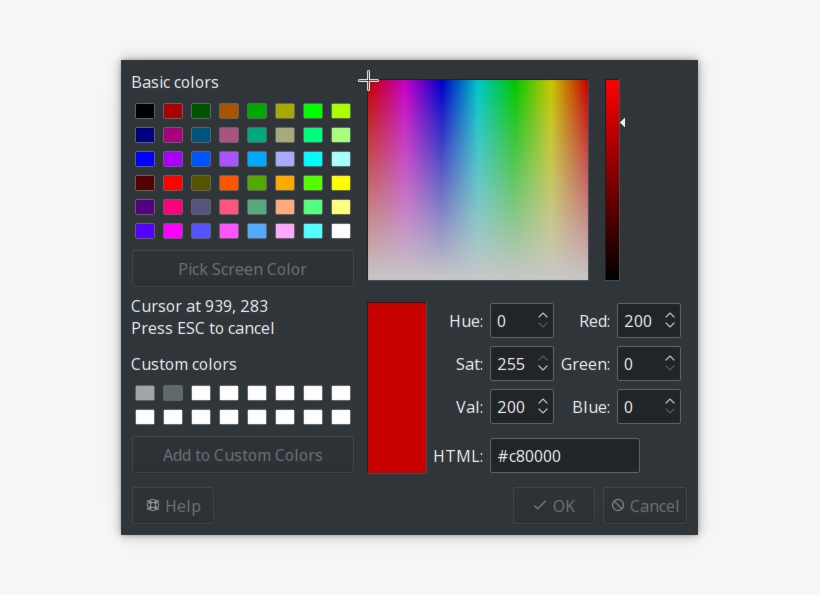820x595 pixels.
Task: Increase Red using its up arrow
Action: [x=670, y=314]
